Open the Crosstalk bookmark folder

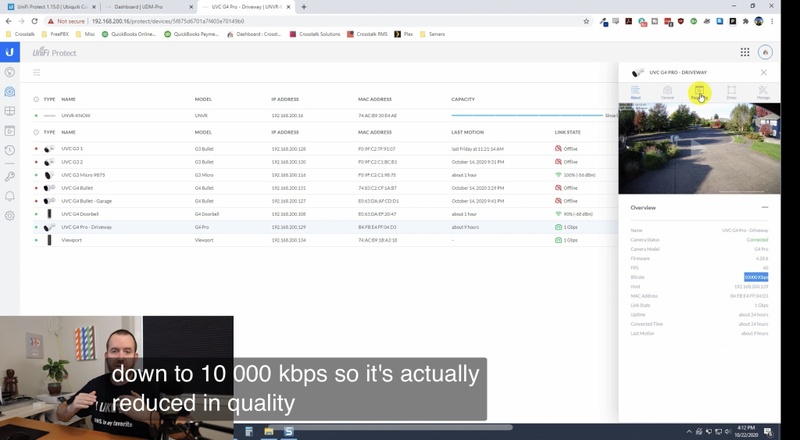tap(20, 34)
